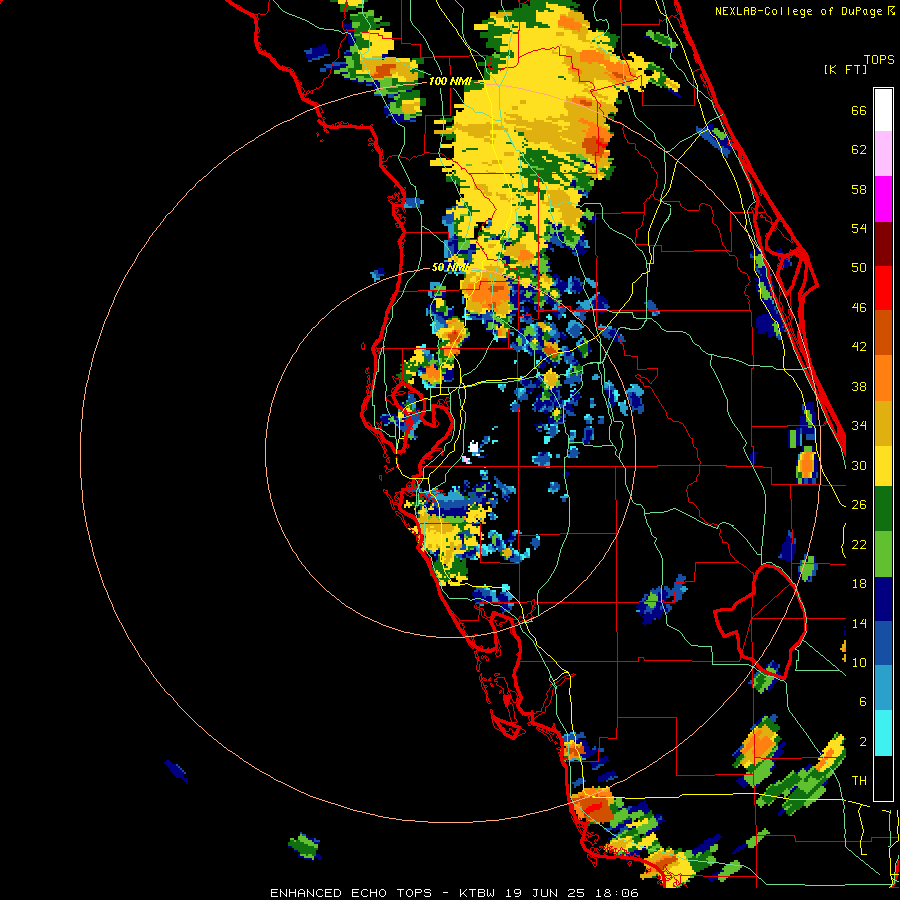
Task: Select the 2 legend value
Action: coord(862,742)
